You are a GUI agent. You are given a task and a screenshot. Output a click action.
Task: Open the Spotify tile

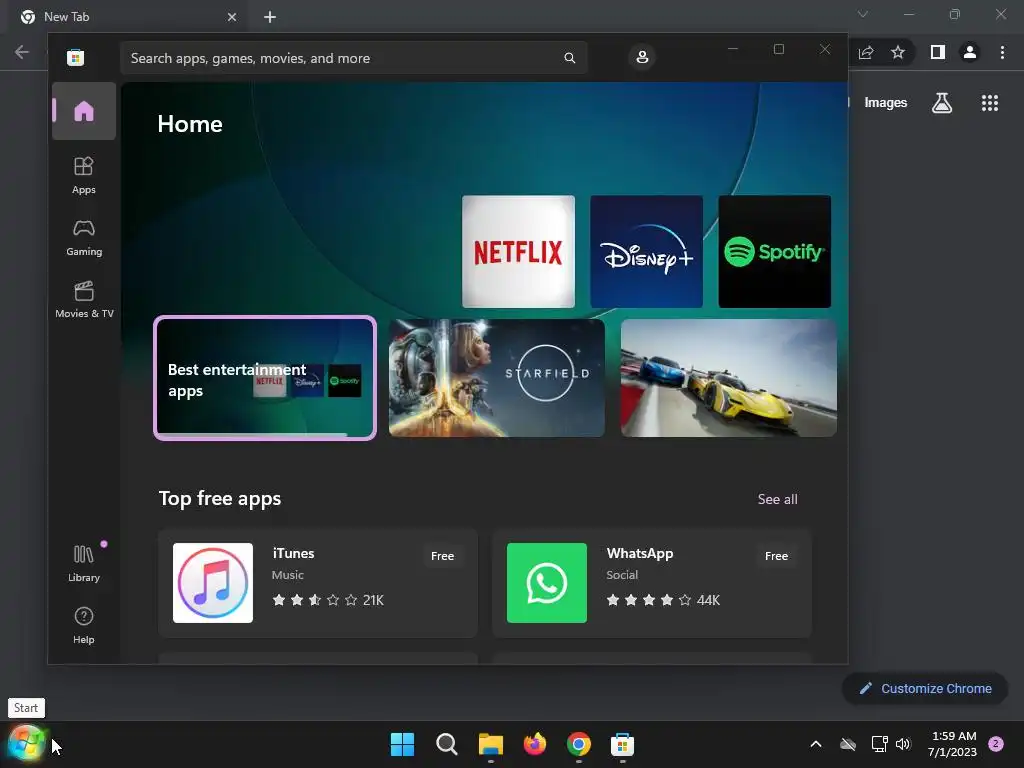[775, 251]
